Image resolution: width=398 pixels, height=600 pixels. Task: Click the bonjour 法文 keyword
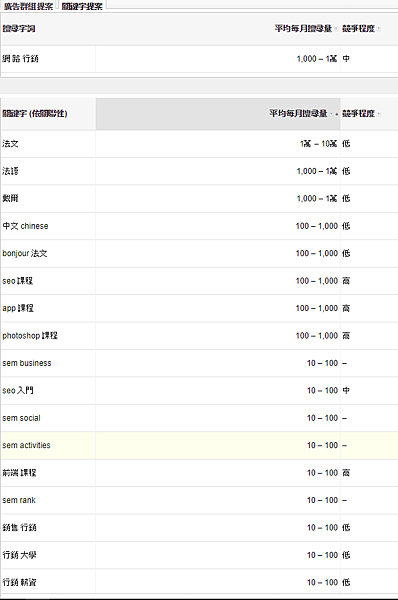25,253
